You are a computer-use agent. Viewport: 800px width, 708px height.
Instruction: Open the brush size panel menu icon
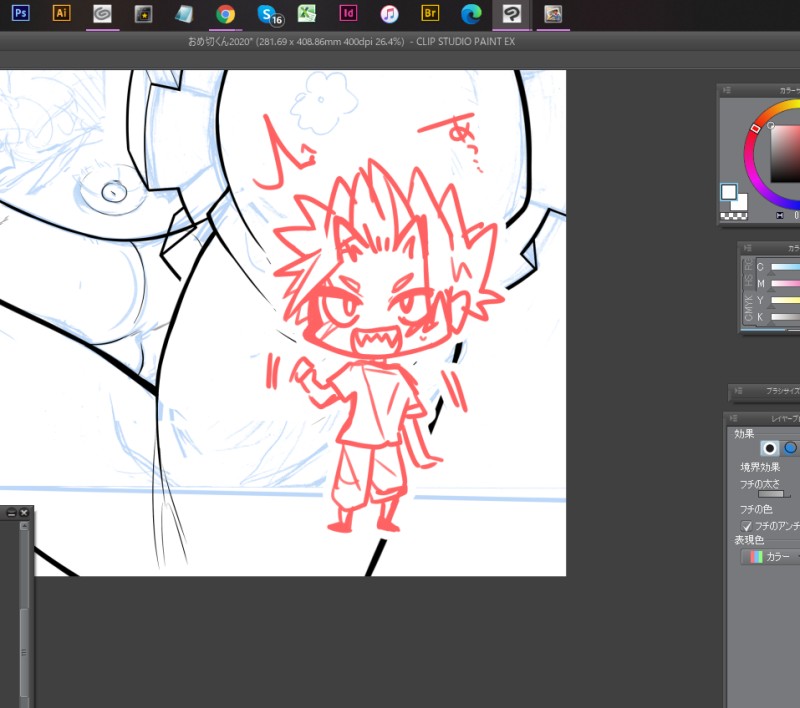[x=738, y=391]
